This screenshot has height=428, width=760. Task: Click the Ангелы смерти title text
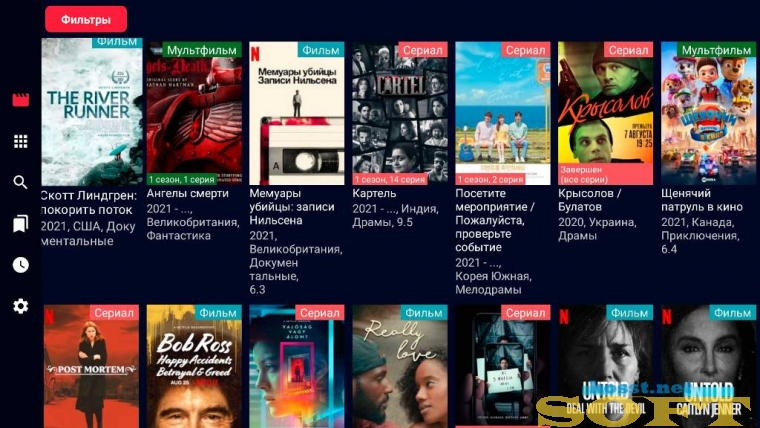click(x=188, y=193)
